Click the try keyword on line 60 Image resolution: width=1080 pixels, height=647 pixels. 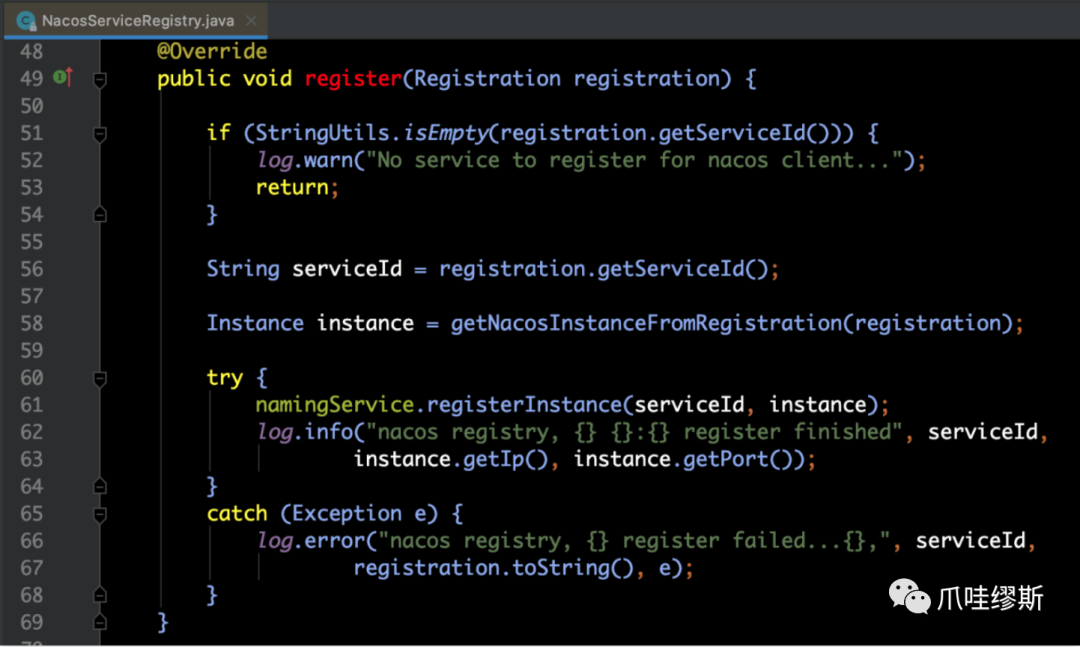tap(225, 378)
